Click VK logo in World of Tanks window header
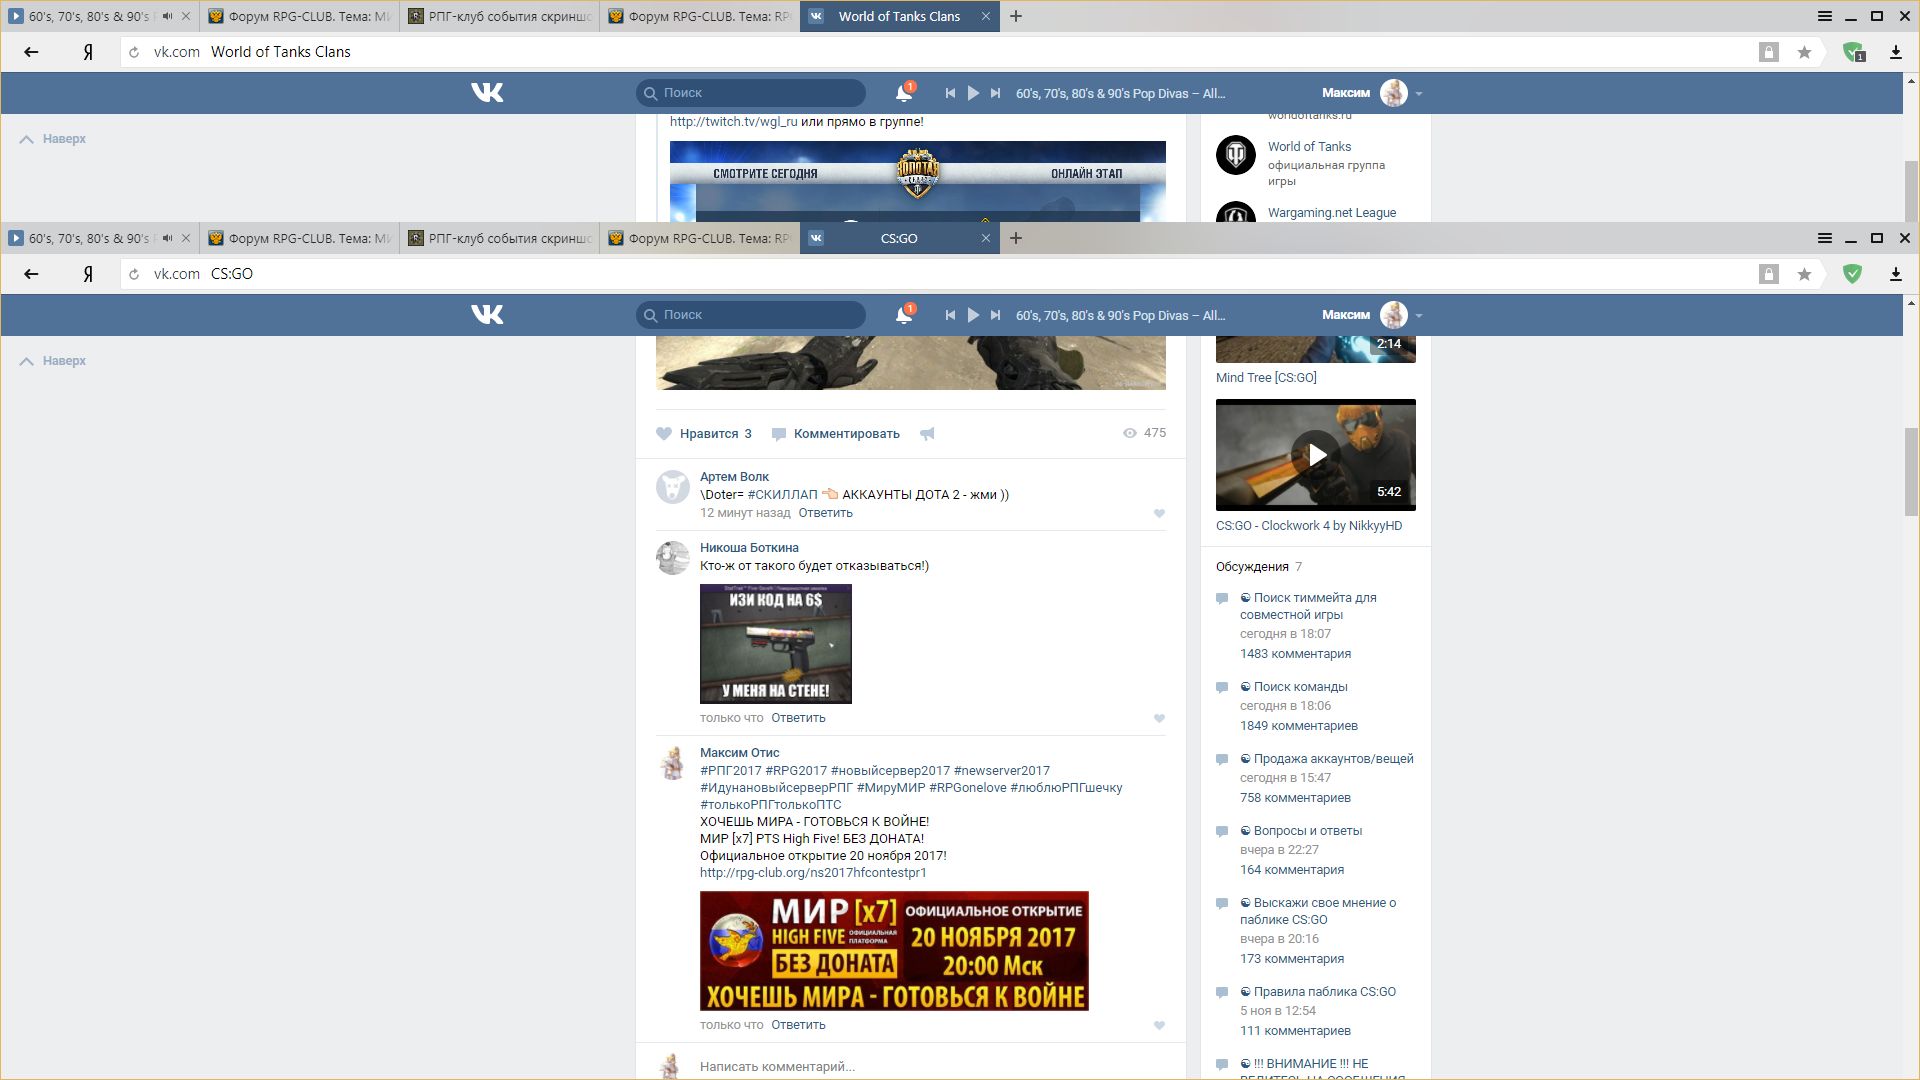 [x=487, y=93]
